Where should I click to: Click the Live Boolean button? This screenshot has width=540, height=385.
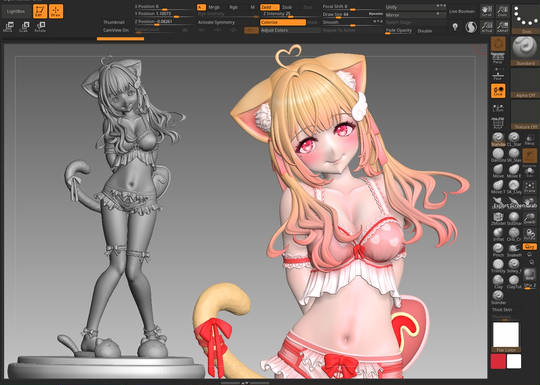coord(462,11)
